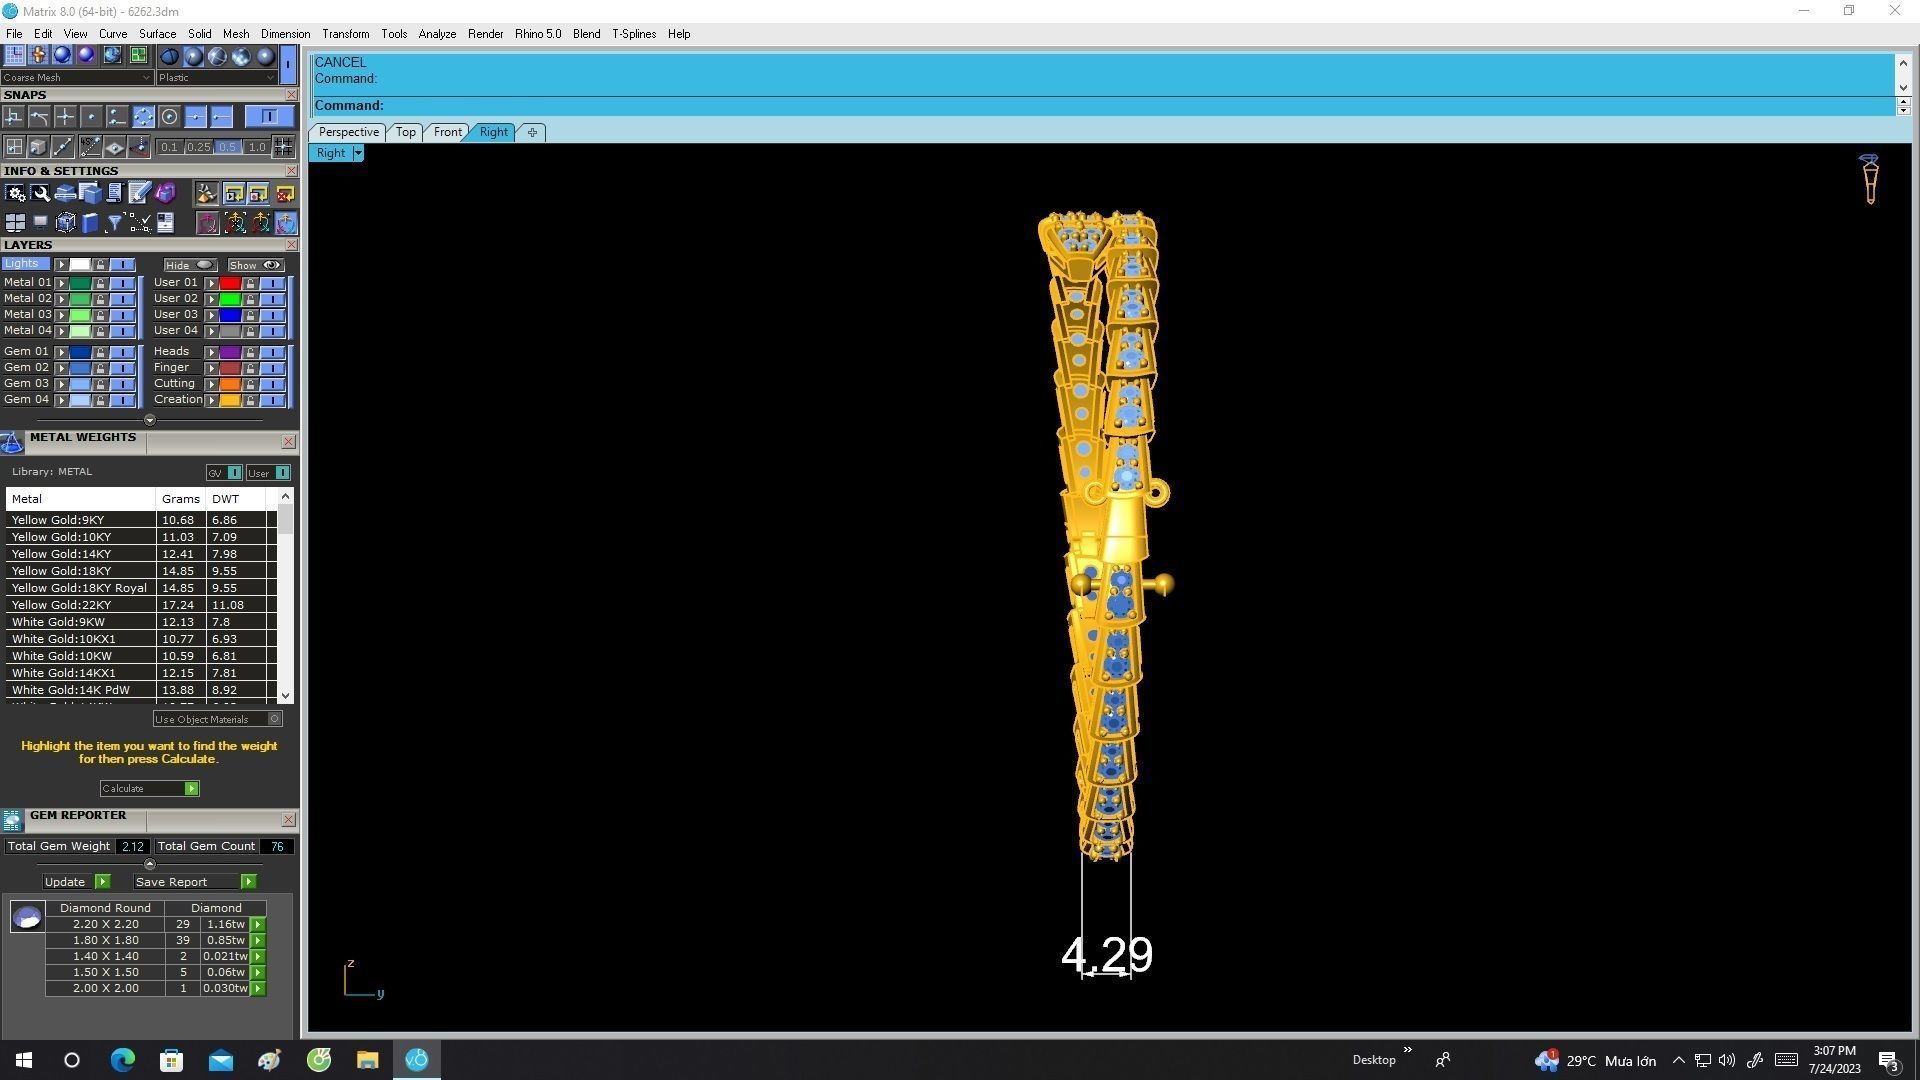Toggle lock on Metal 01 layer
This screenshot has height=1080, width=1920.
[100, 283]
